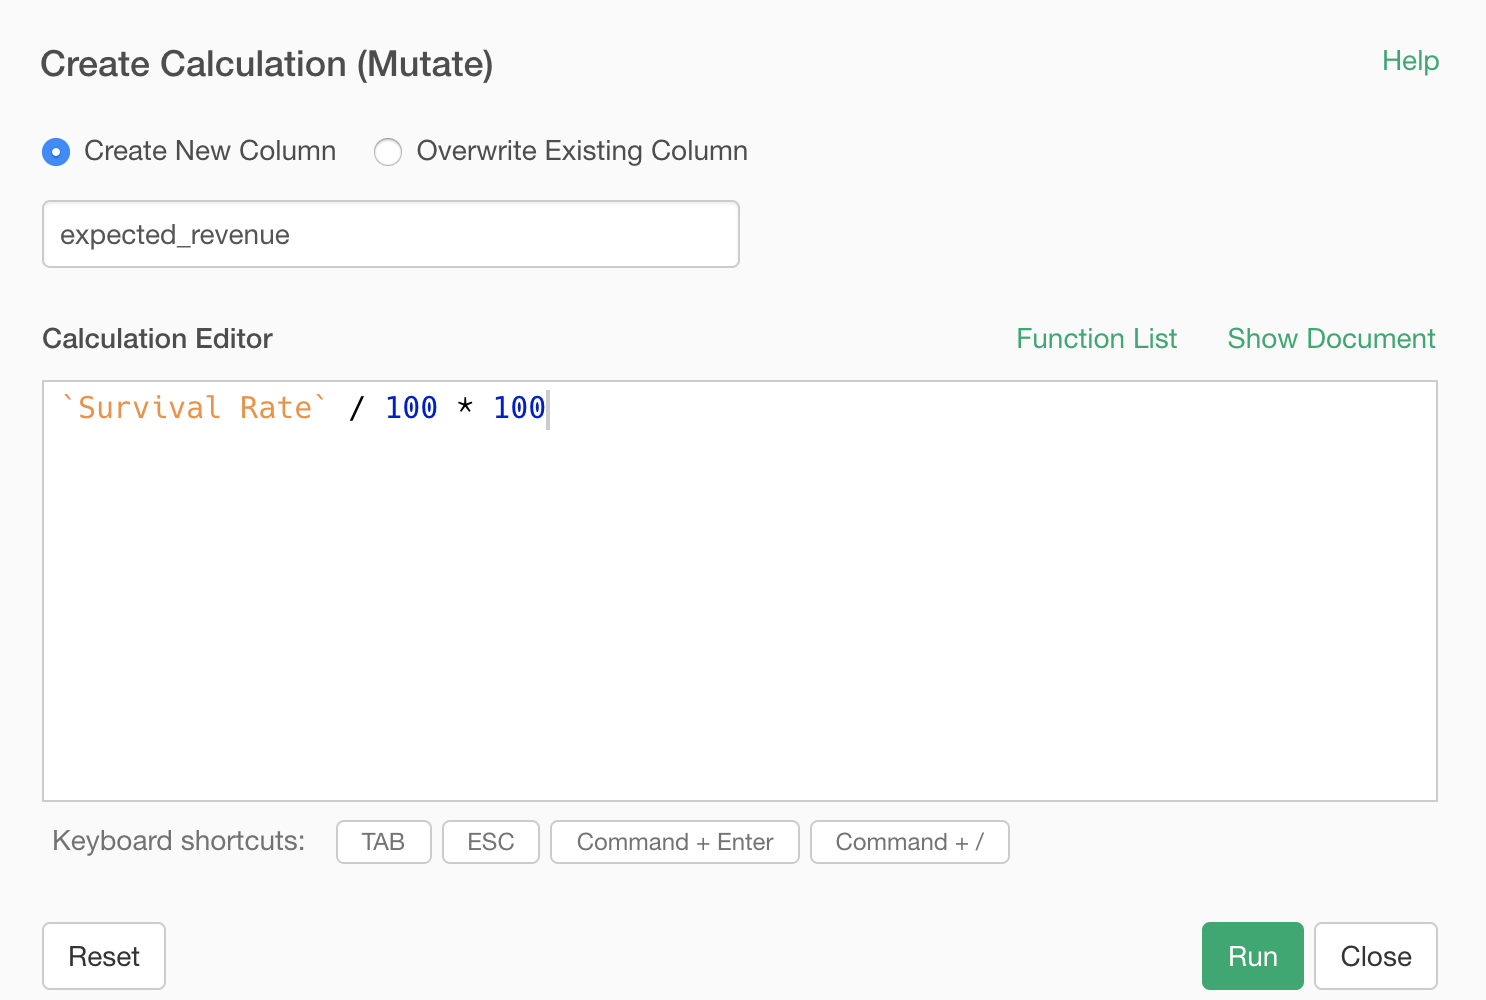
Task: Click the Command + / shortcut button
Action: (x=909, y=842)
